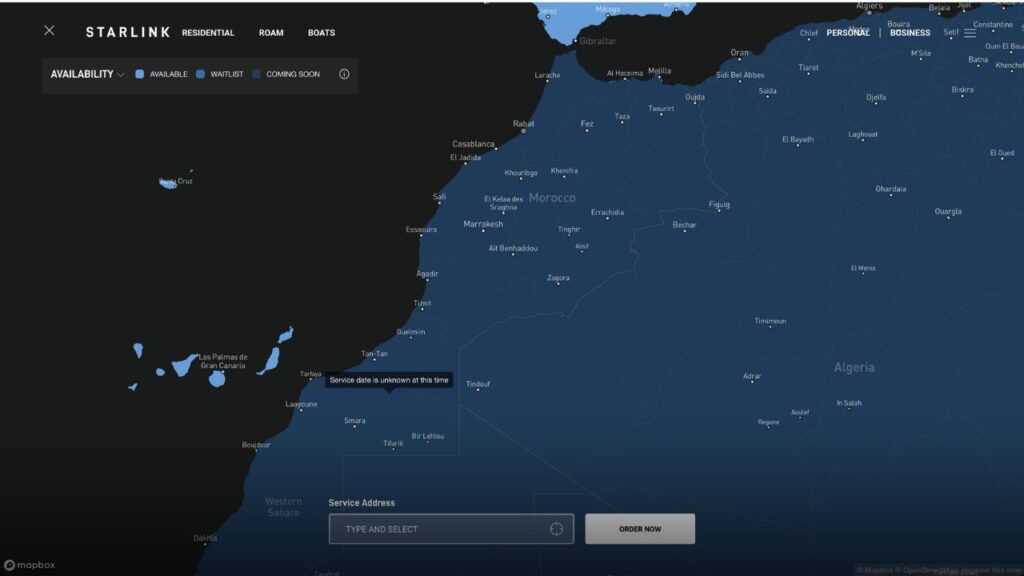Click the Morocco country label

[552, 197]
